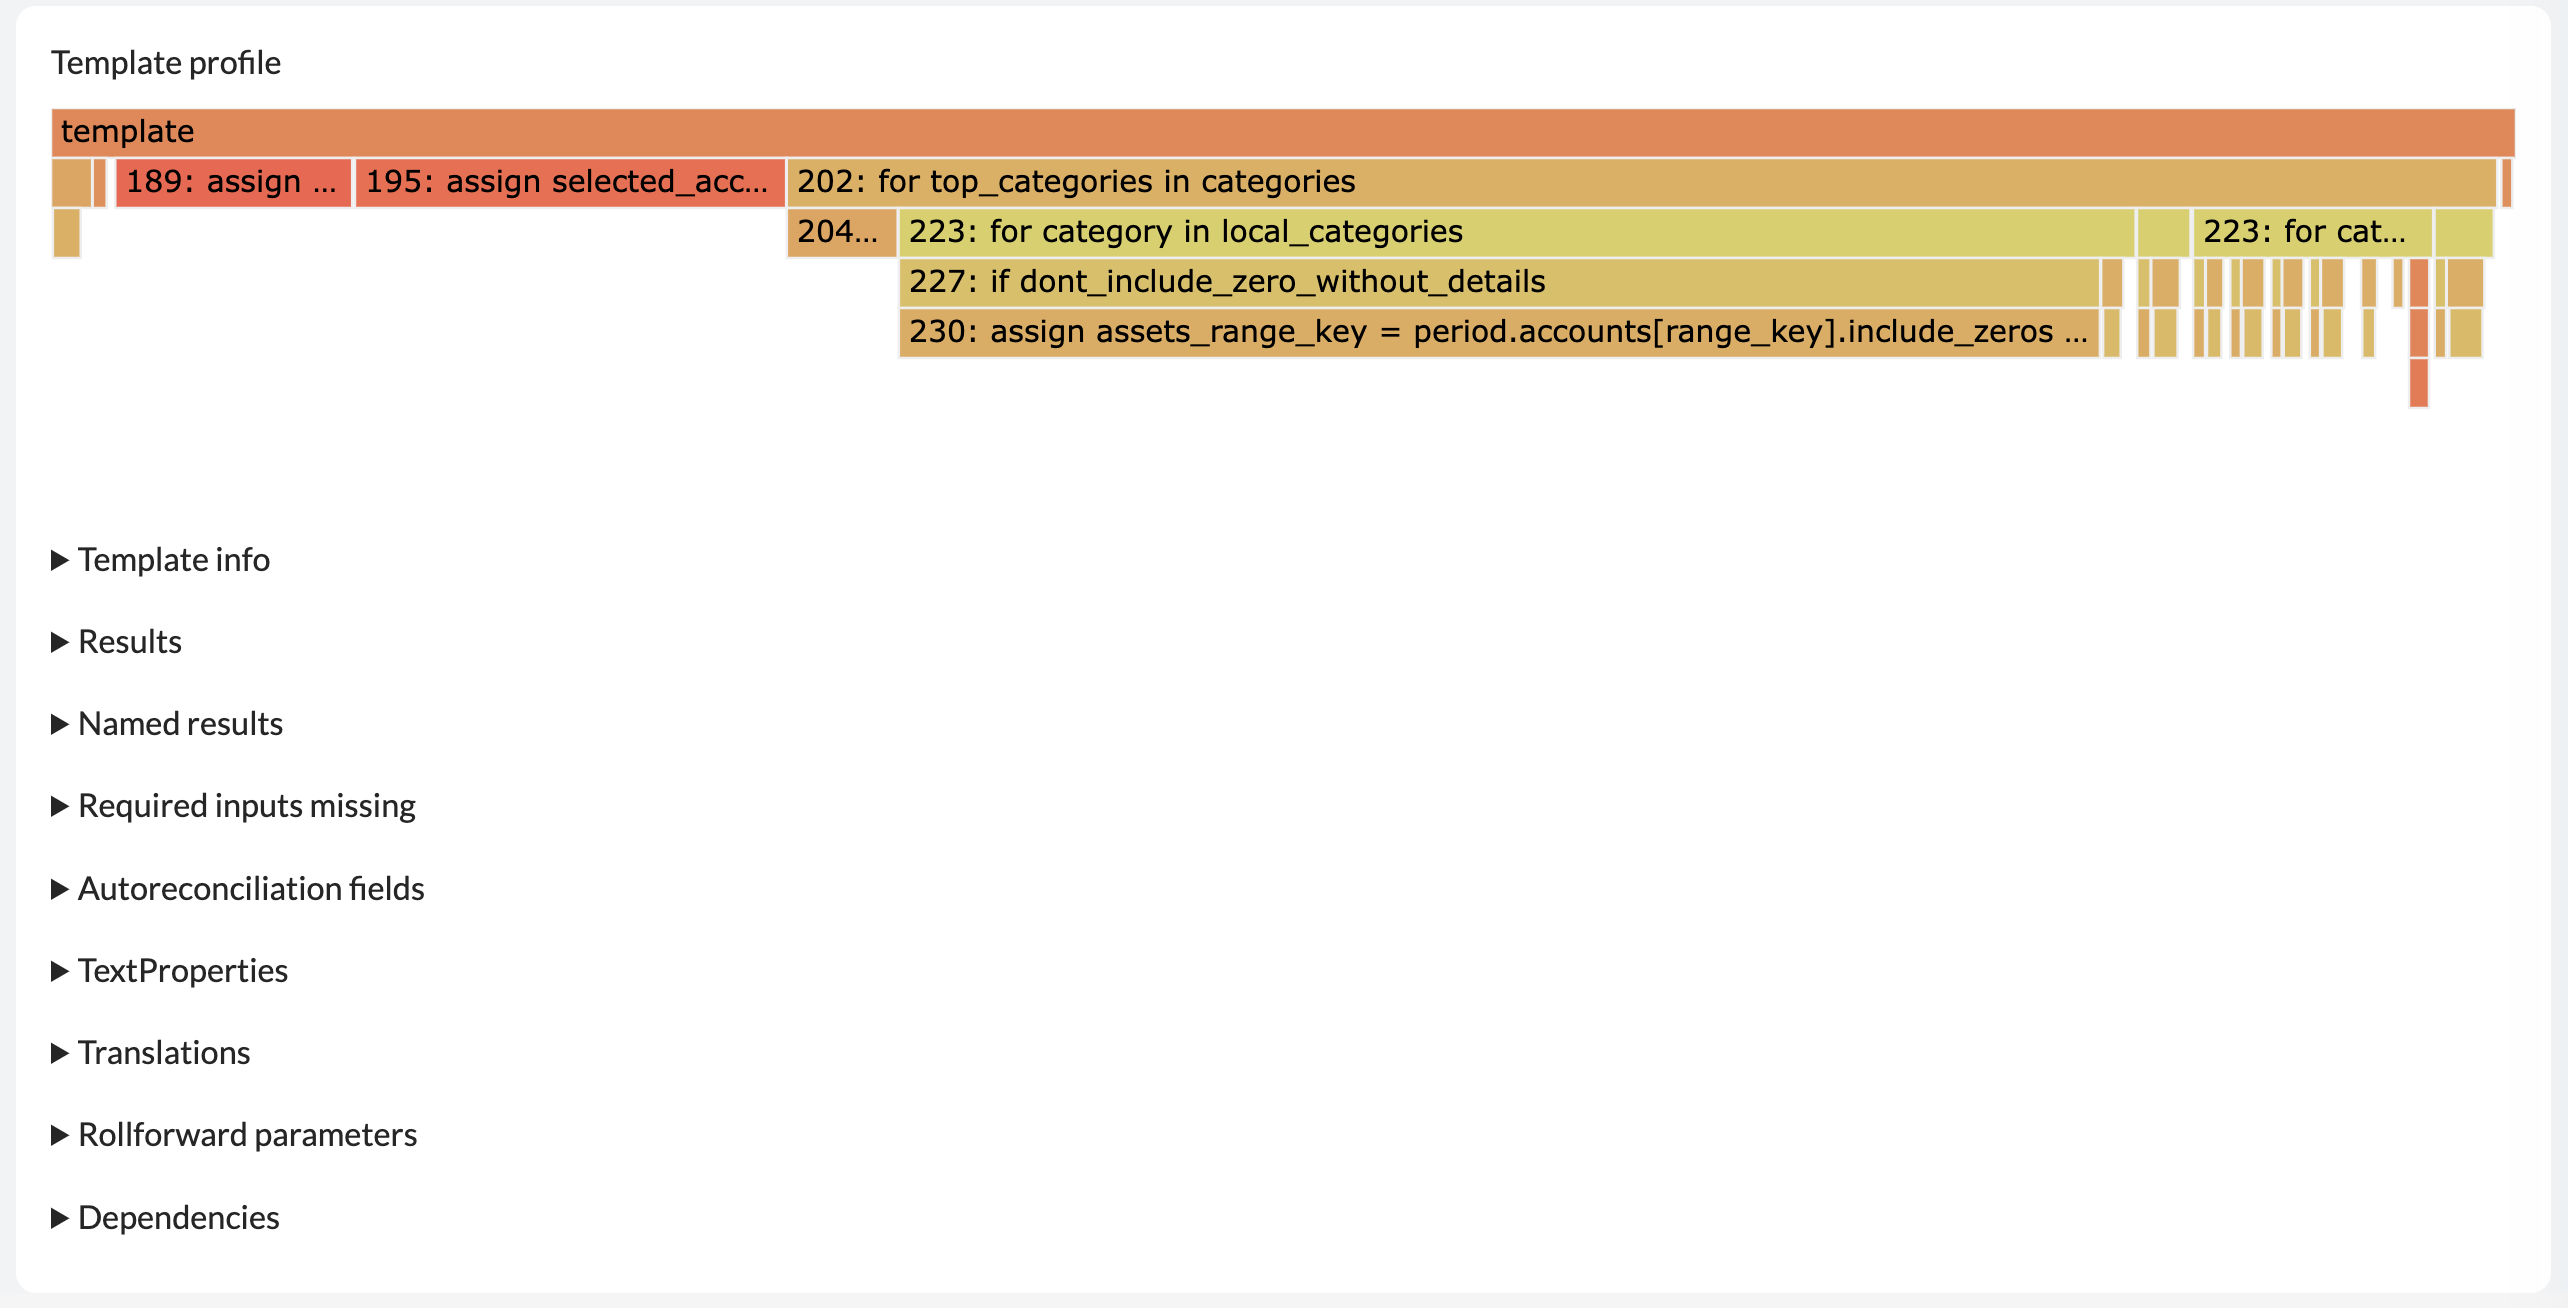Expand the Results section
Viewport: 2568px width, 1308px height.
click(x=117, y=642)
